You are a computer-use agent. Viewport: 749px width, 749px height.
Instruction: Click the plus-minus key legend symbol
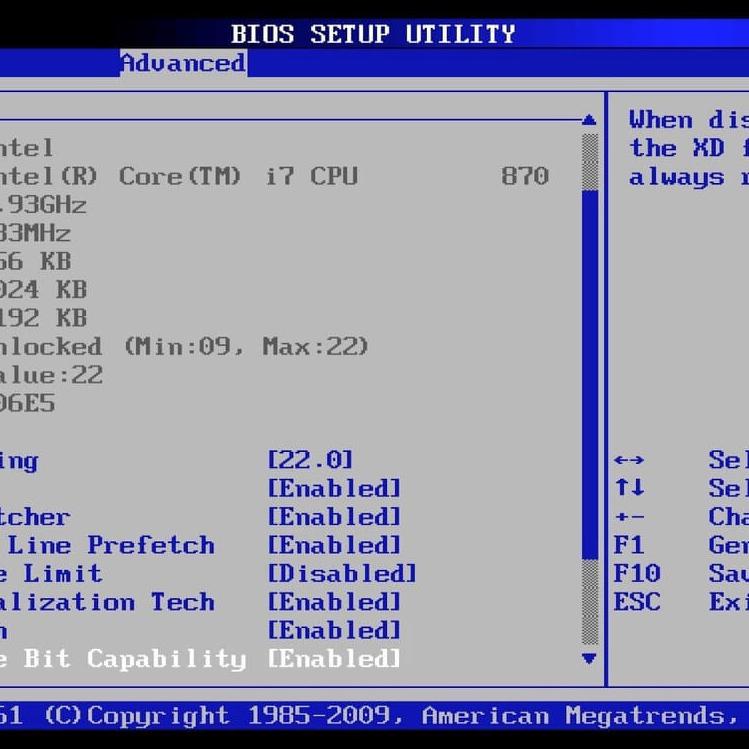[x=629, y=517]
